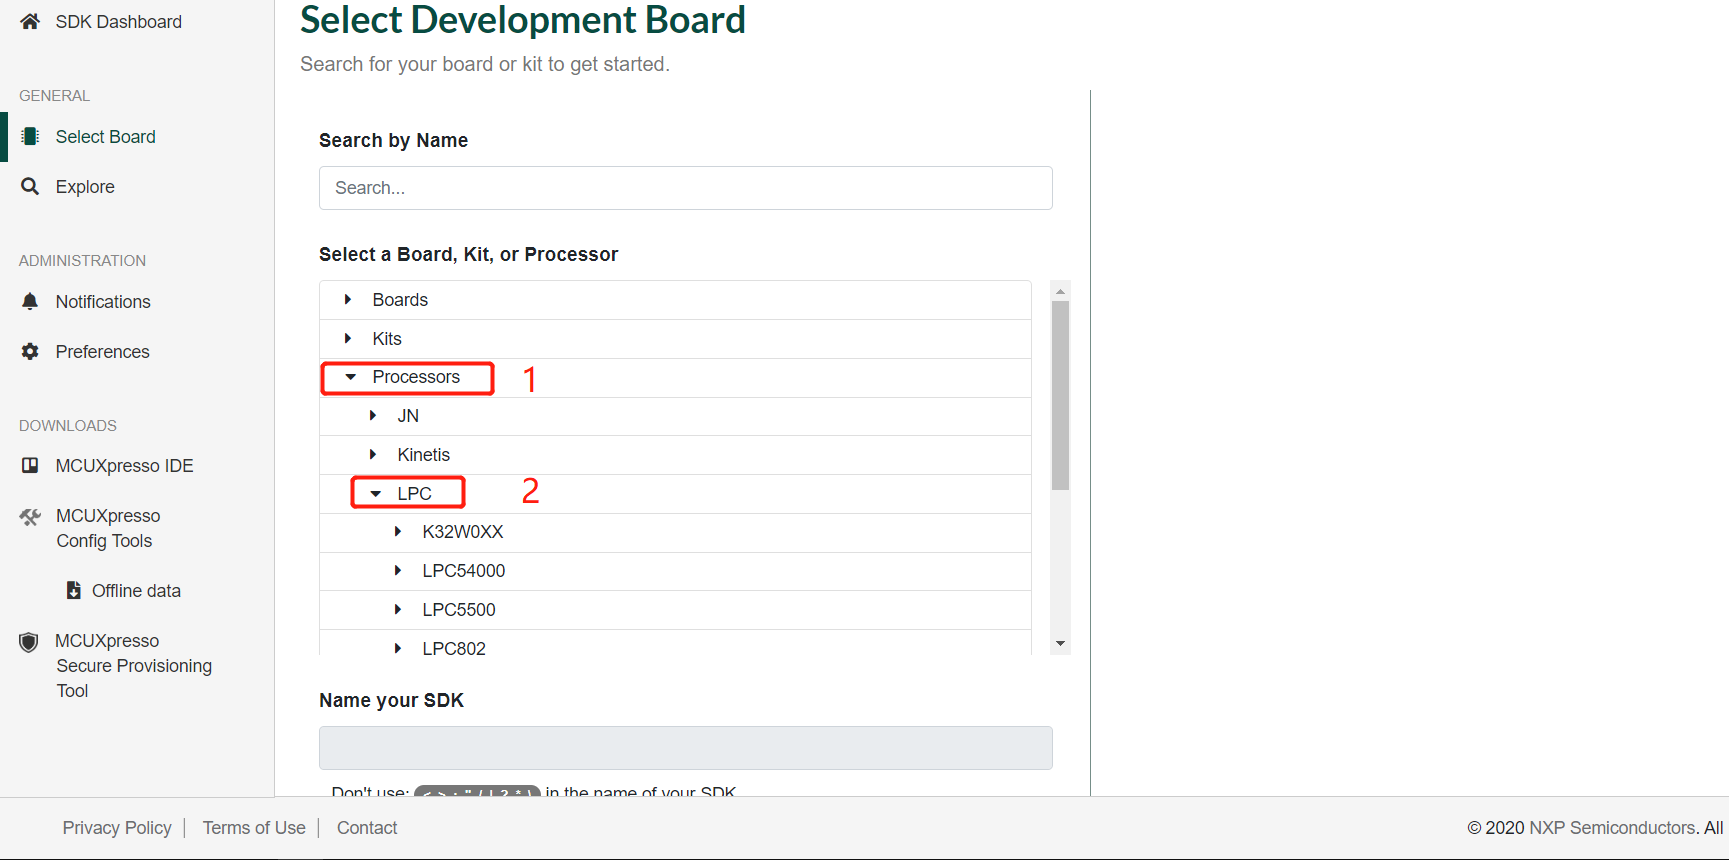Open the Explore menu item
This screenshot has width=1729, height=860.
pyautogui.click(x=85, y=187)
